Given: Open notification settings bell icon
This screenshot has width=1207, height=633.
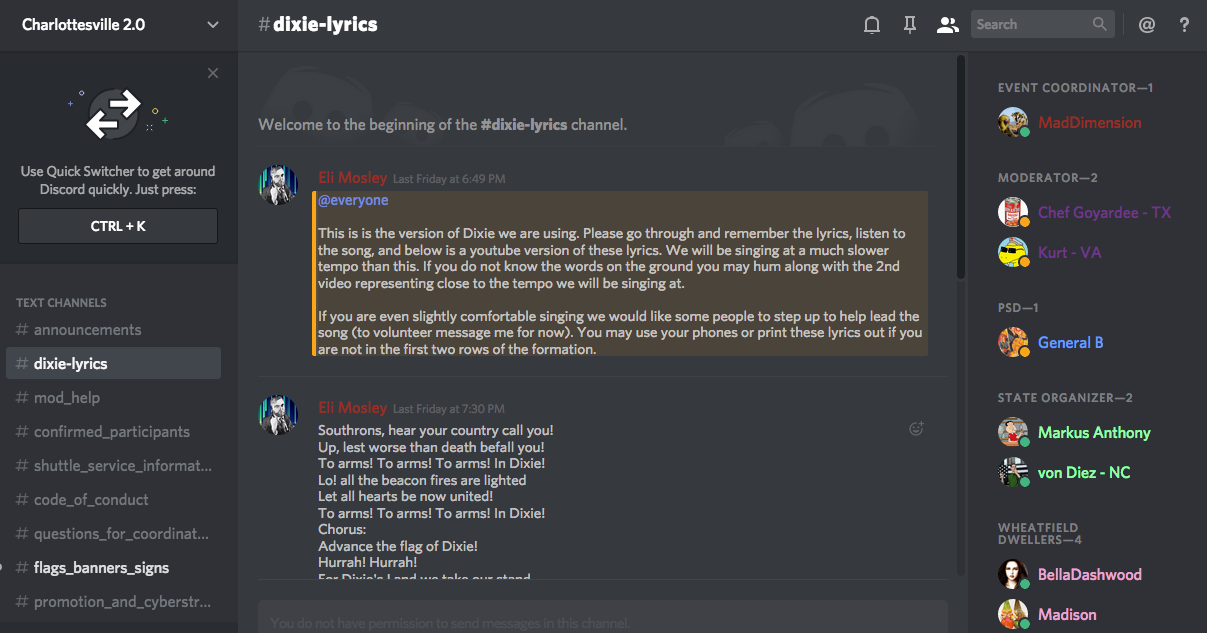Looking at the screenshot, I should pyautogui.click(x=872, y=25).
